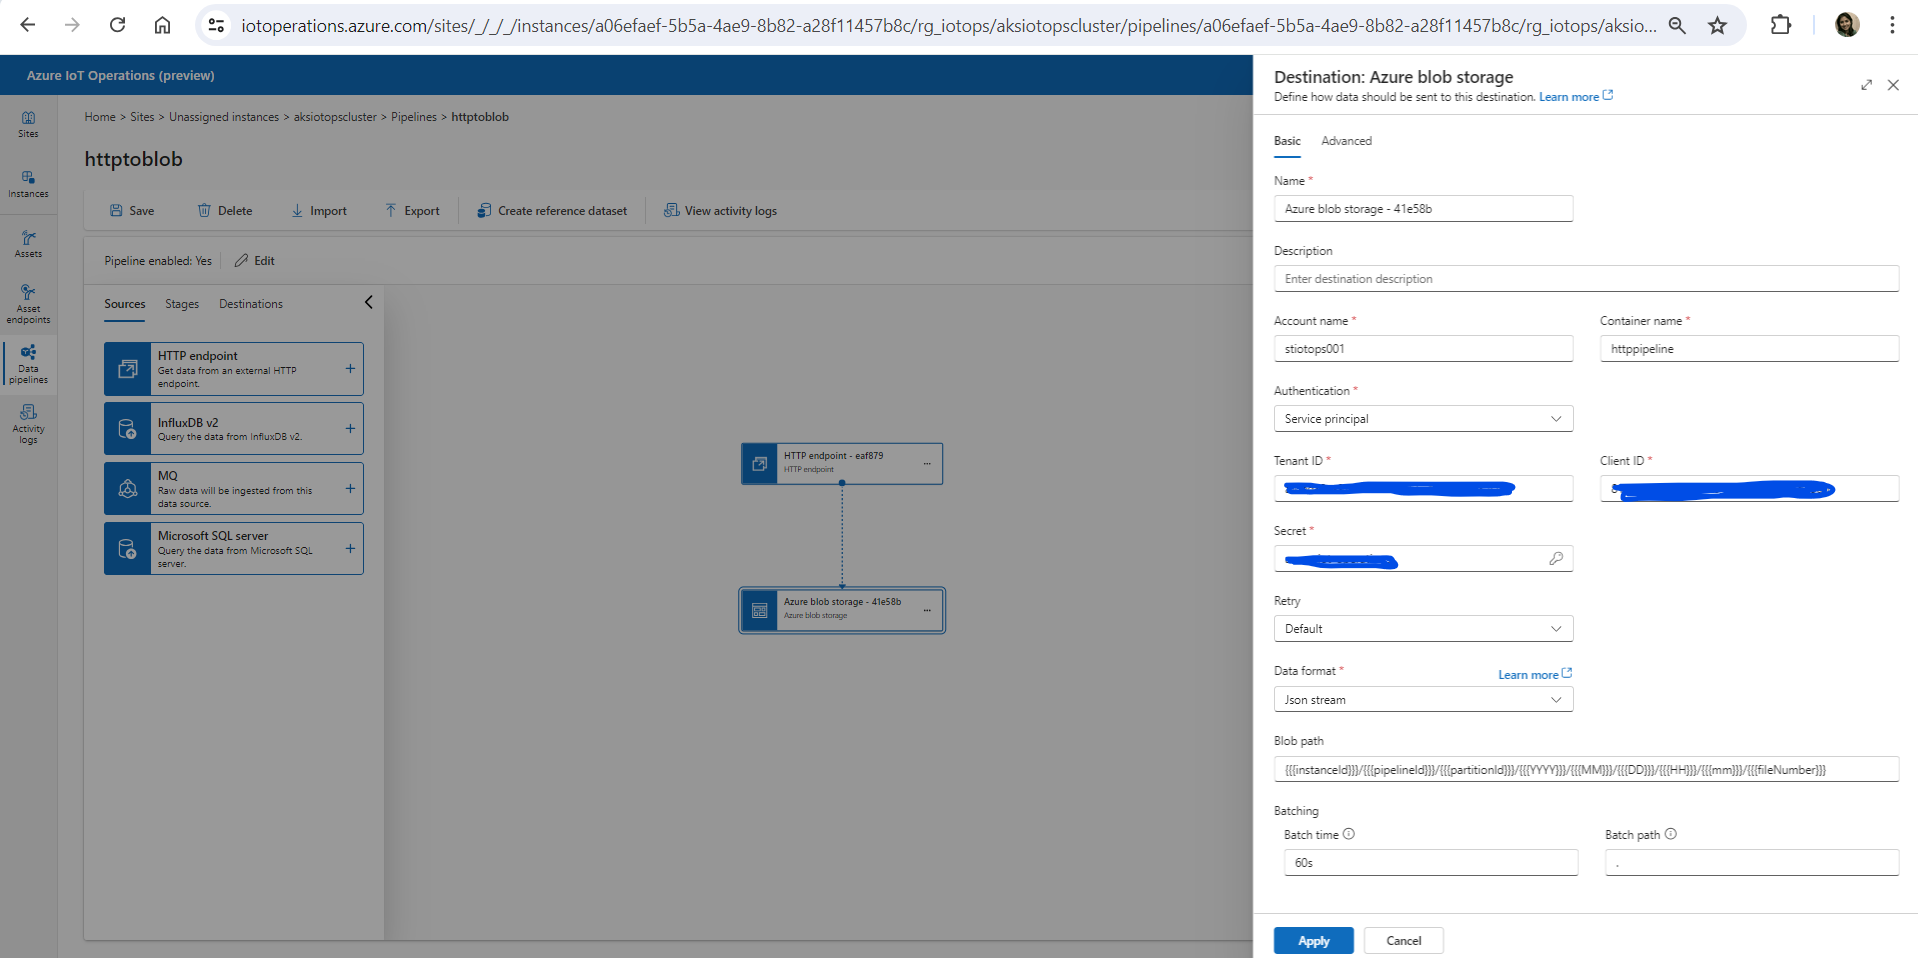
Task: Add HTTP endpoint source with plus icon
Action: [350, 369]
